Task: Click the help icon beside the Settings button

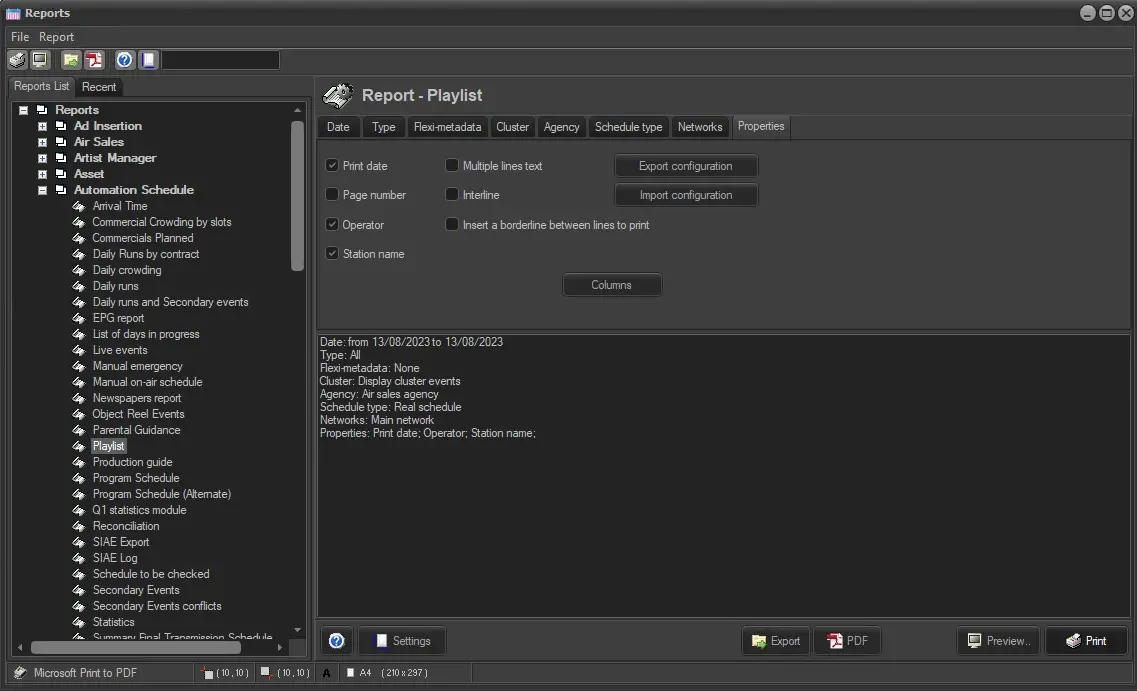Action: click(337, 641)
